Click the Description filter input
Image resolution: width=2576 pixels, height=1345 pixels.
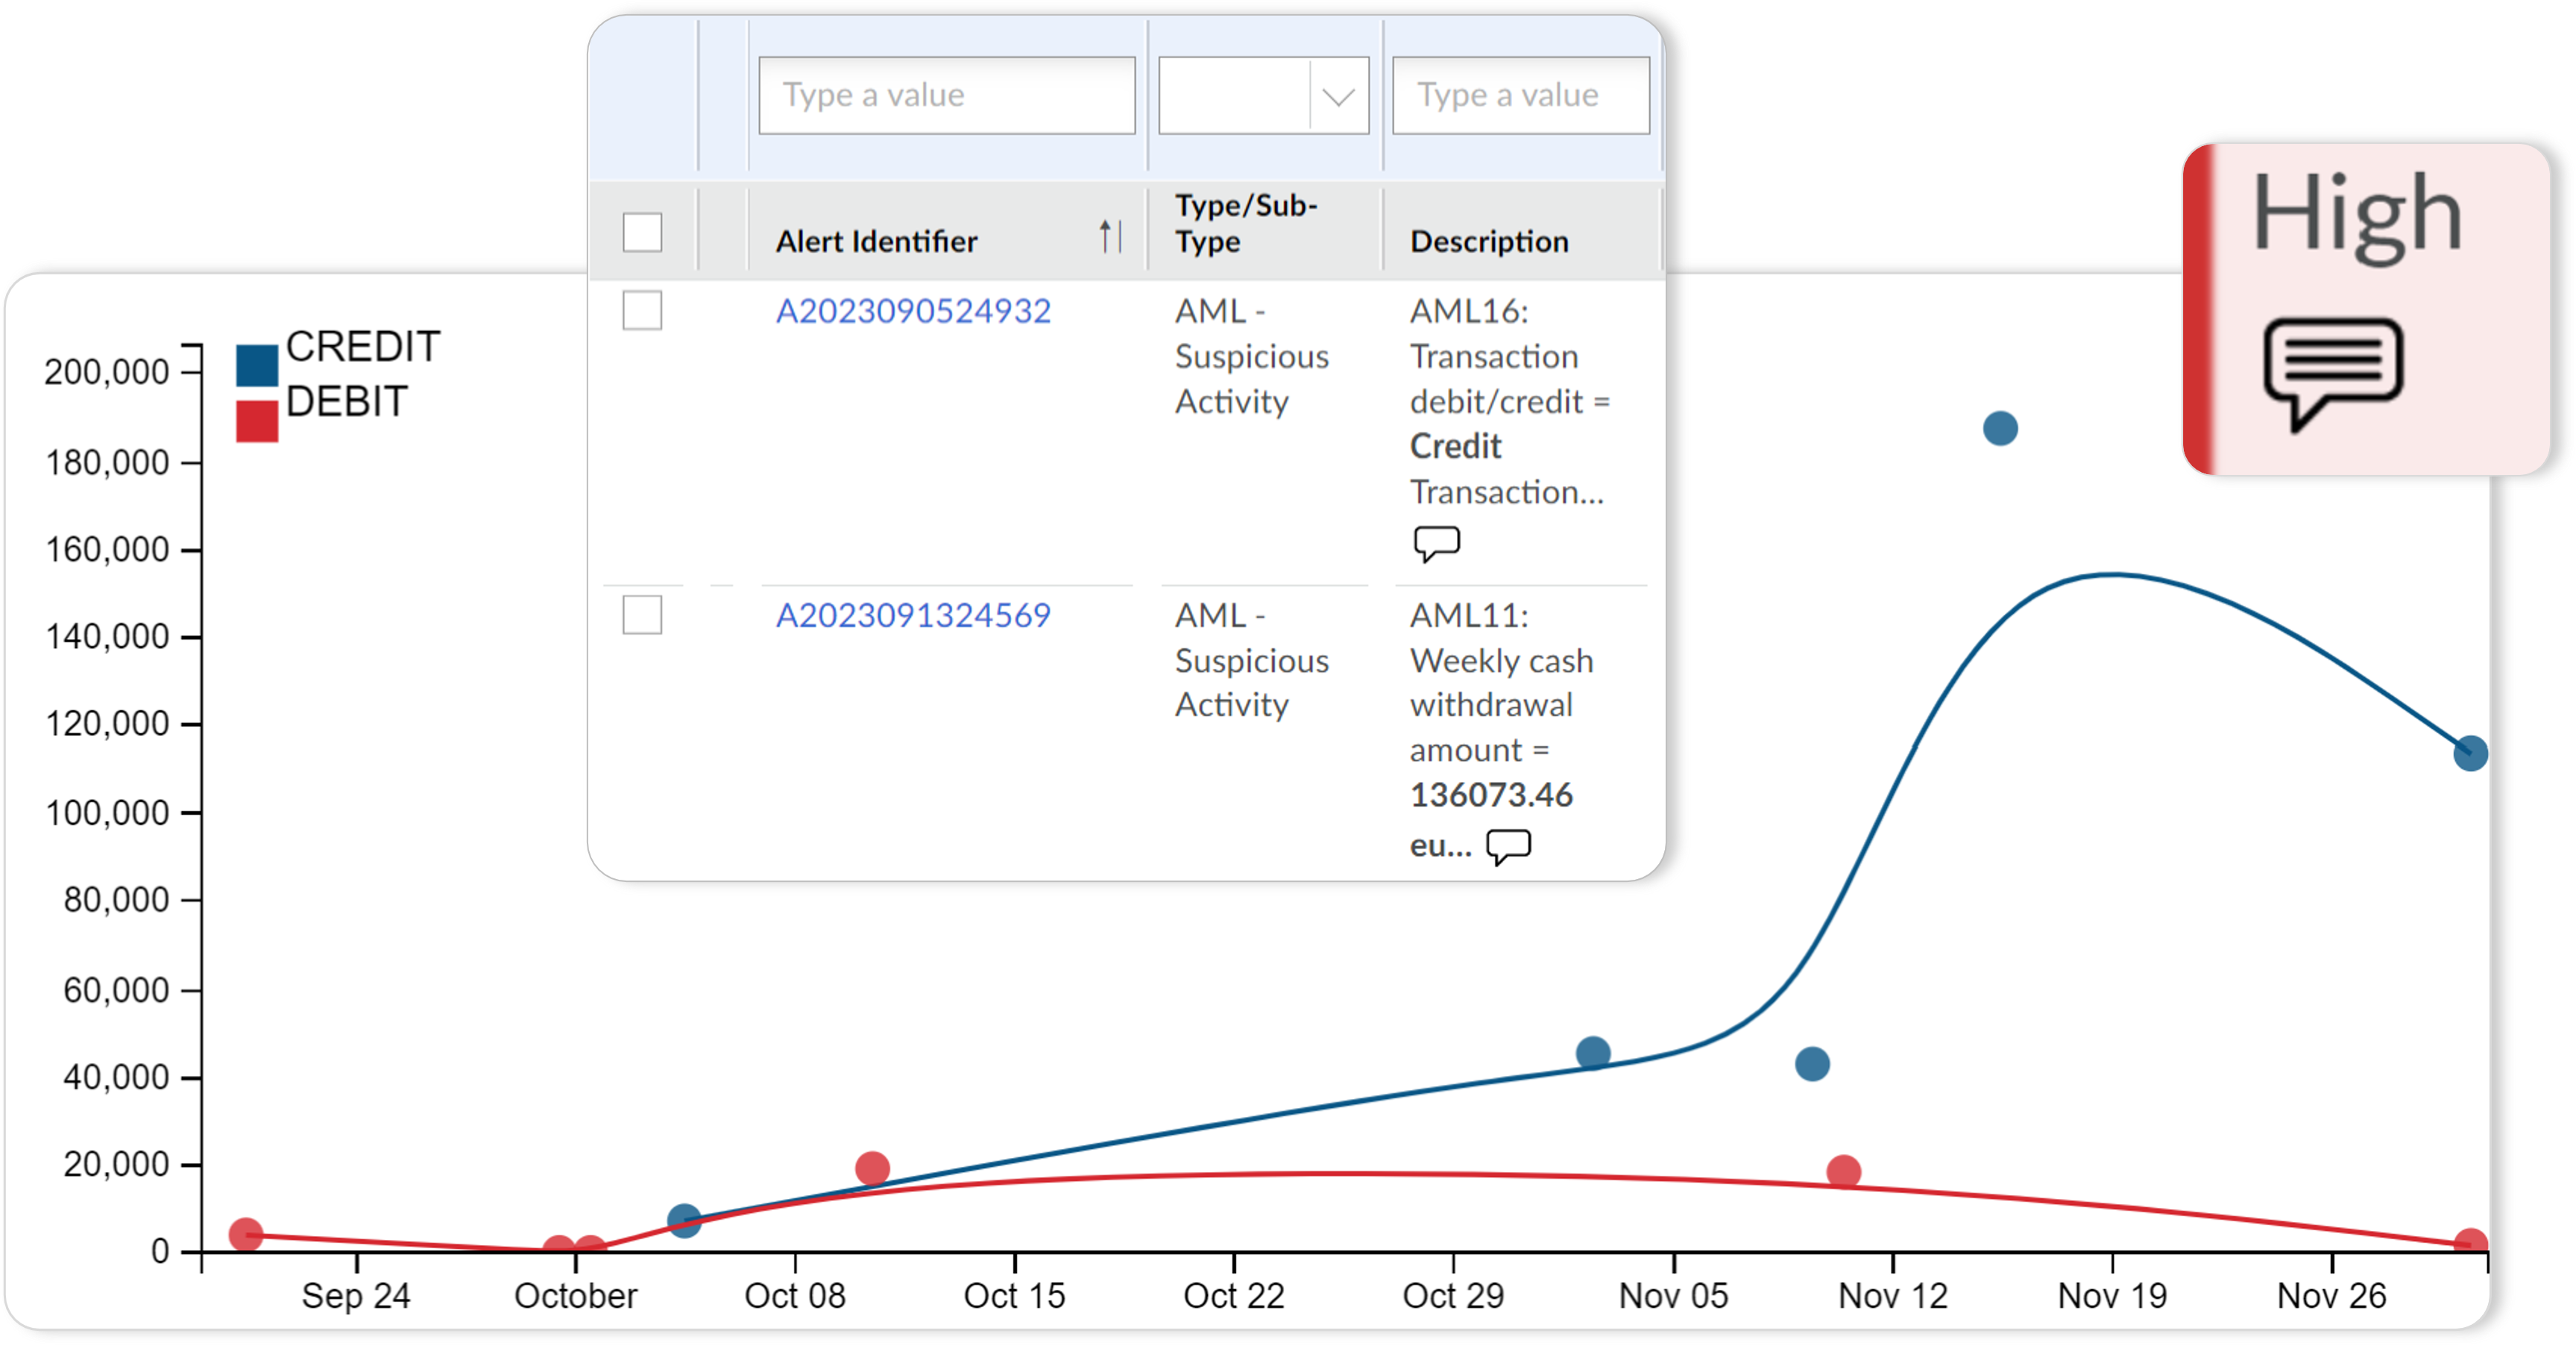(x=1520, y=96)
